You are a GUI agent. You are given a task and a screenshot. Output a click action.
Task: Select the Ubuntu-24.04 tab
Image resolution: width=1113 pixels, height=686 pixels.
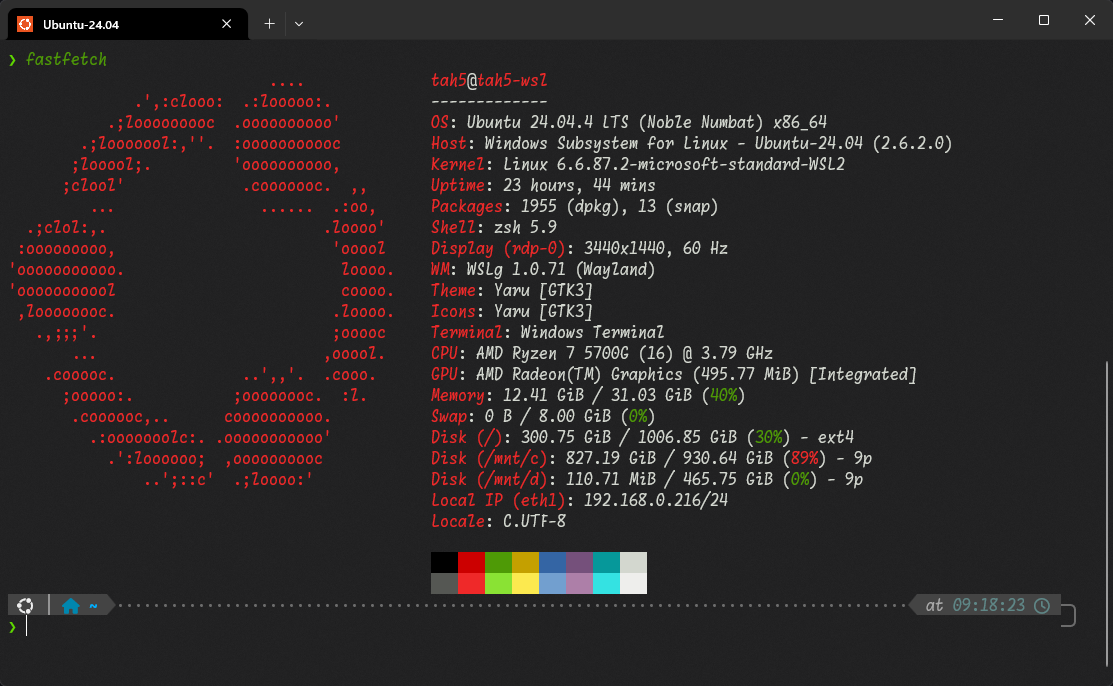coord(128,24)
